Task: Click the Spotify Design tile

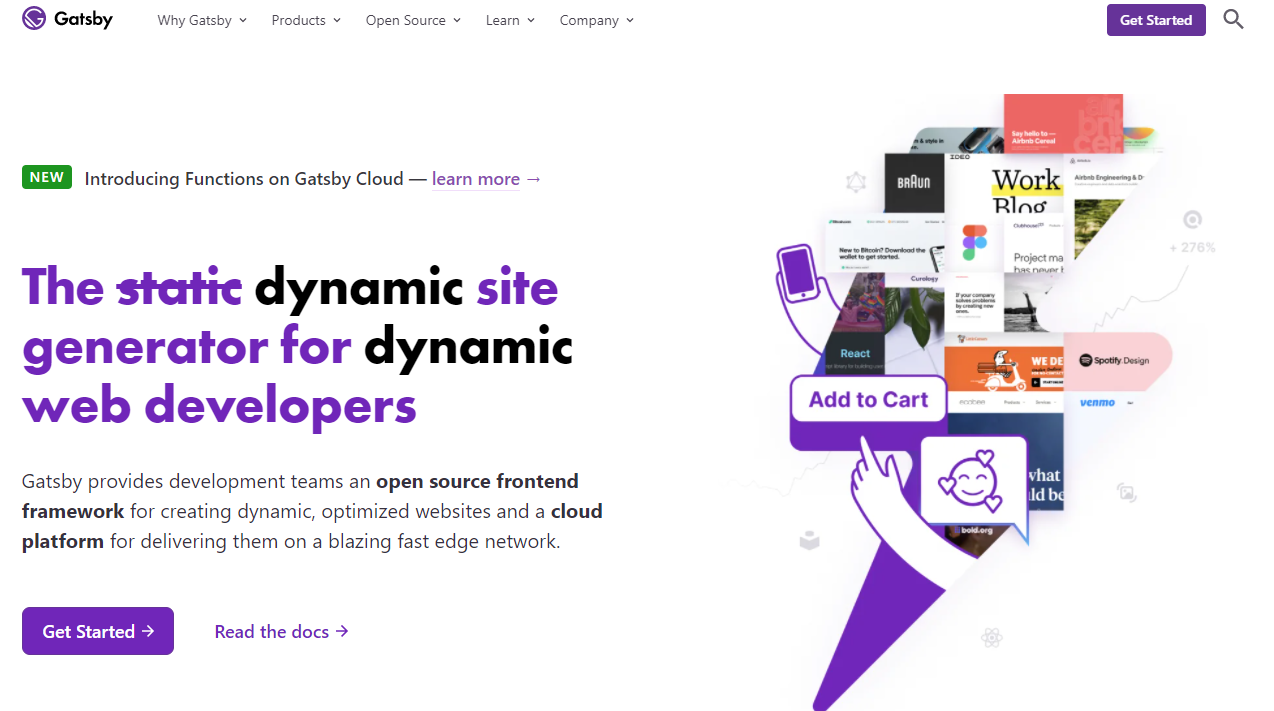Action: click(x=1117, y=360)
